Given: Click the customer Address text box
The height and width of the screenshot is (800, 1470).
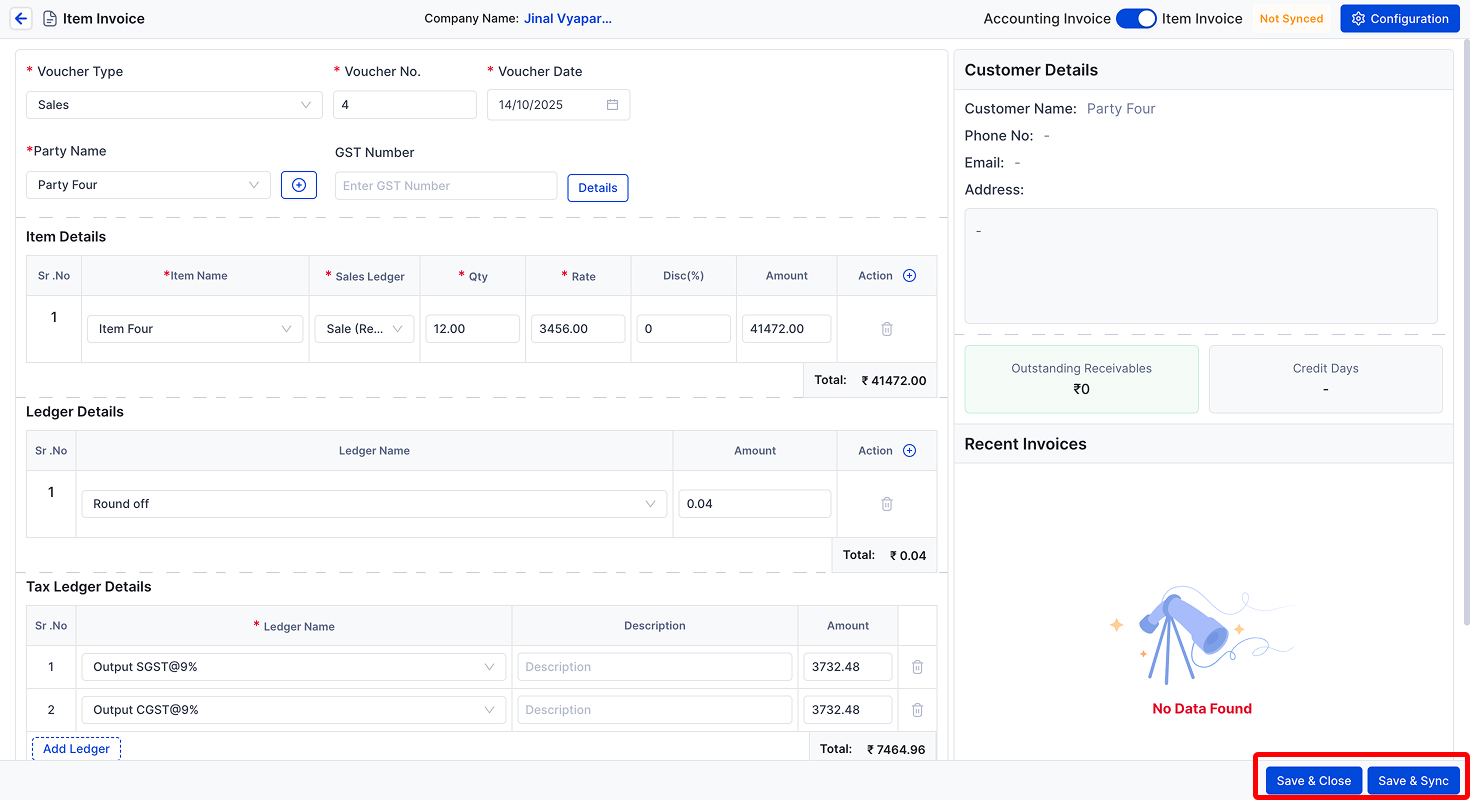Looking at the screenshot, I should [x=1201, y=266].
